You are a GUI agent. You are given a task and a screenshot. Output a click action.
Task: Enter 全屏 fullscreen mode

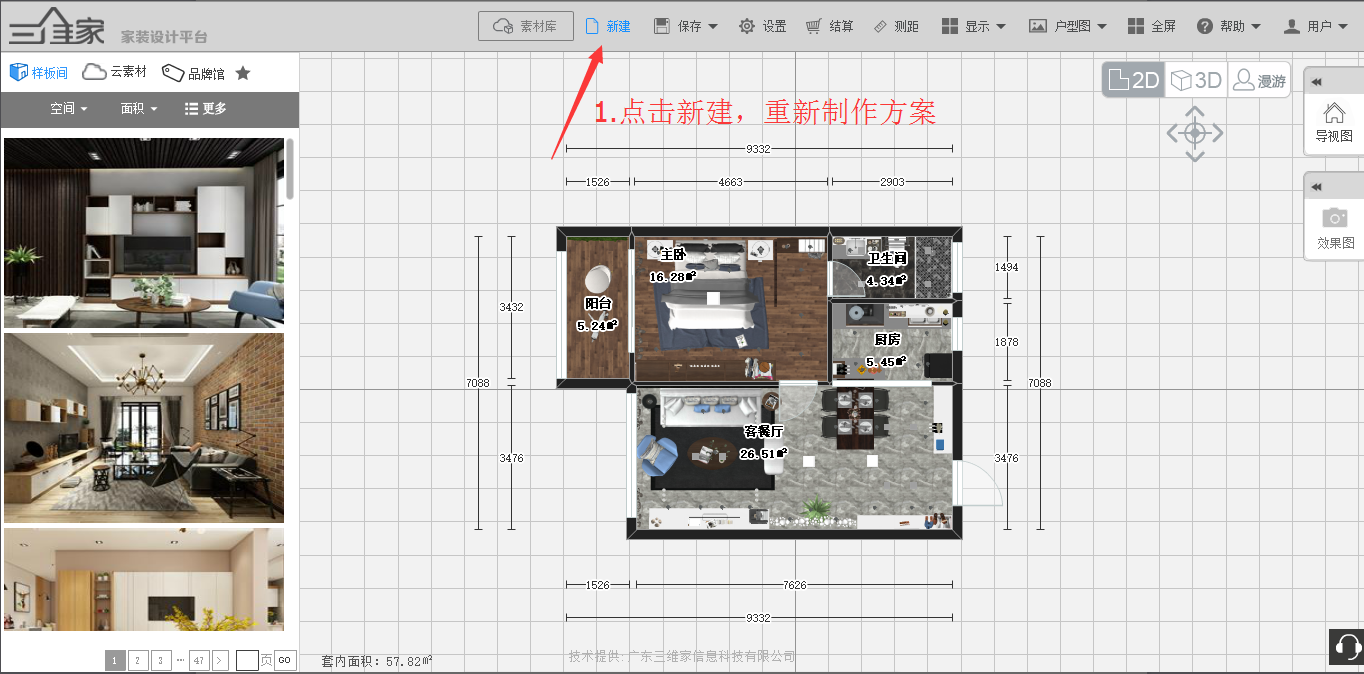click(1151, 26)
